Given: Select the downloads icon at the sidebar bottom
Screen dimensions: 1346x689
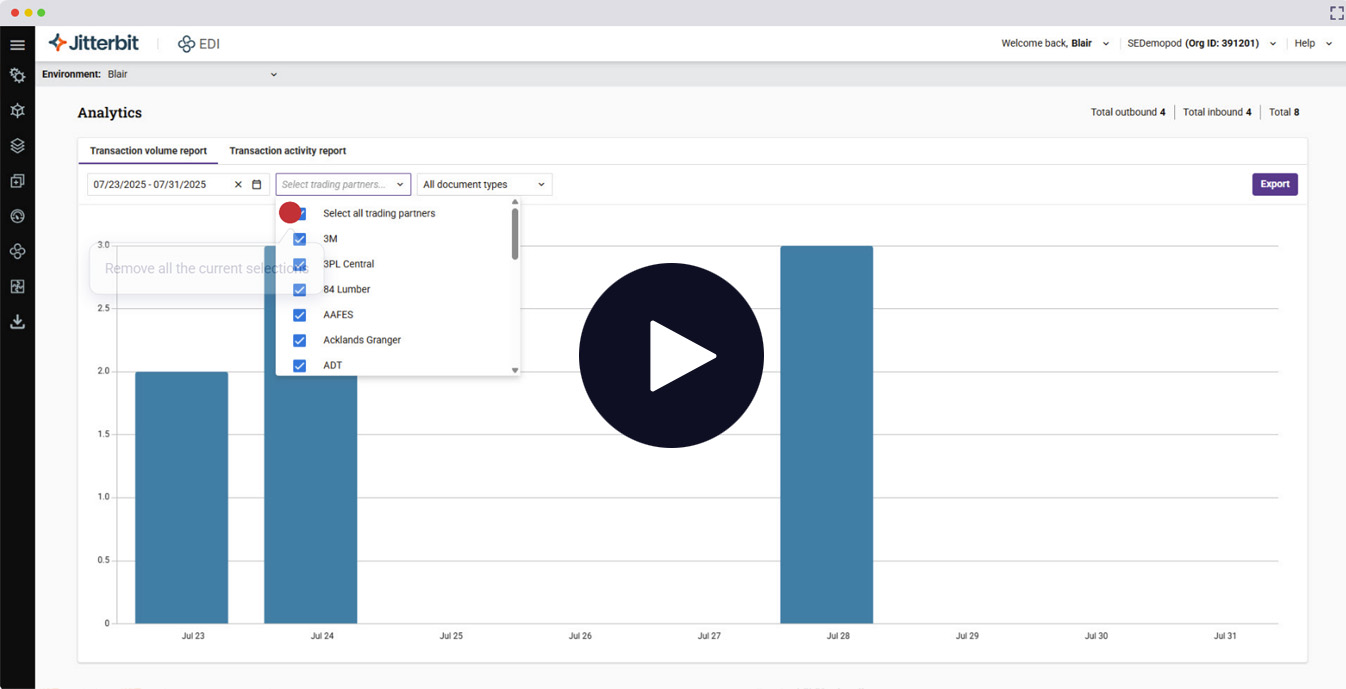Looking at the screenshot, I should click(16, 321).
